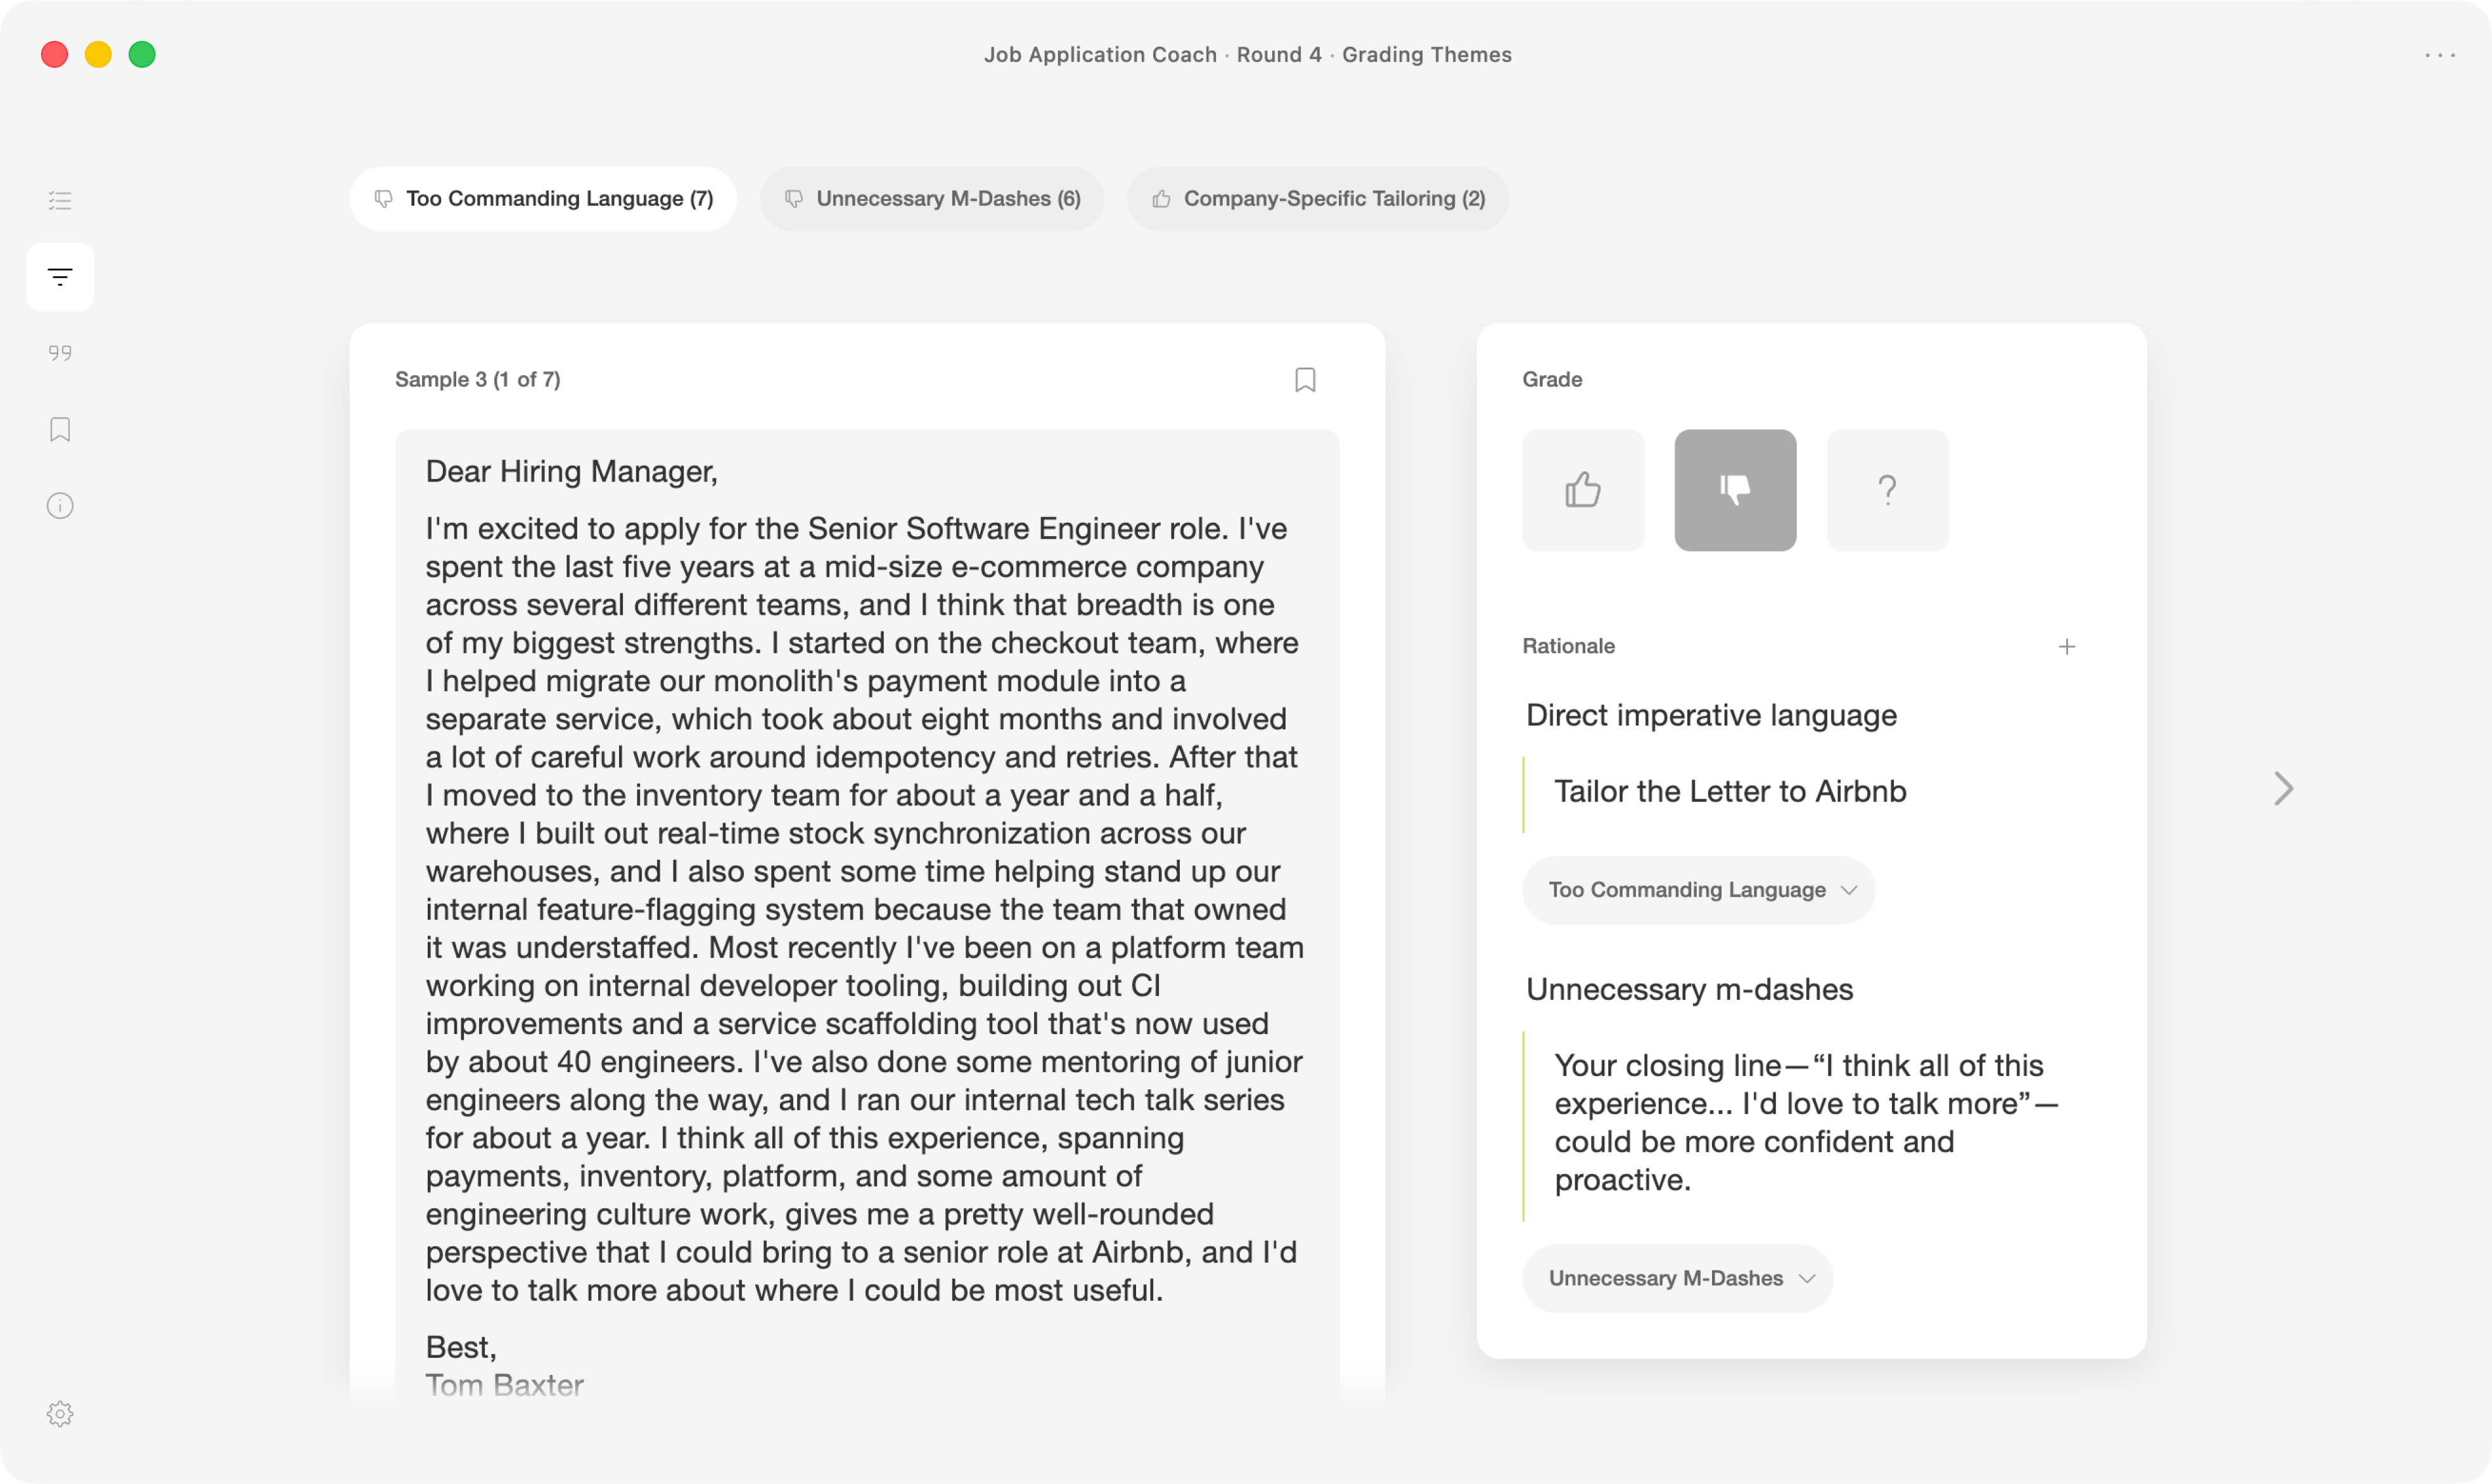Expand the Unnecessary M-Dashes theme dropdown
The width and height of the screenshot is (2492, 1484).
point(1677,1278)
